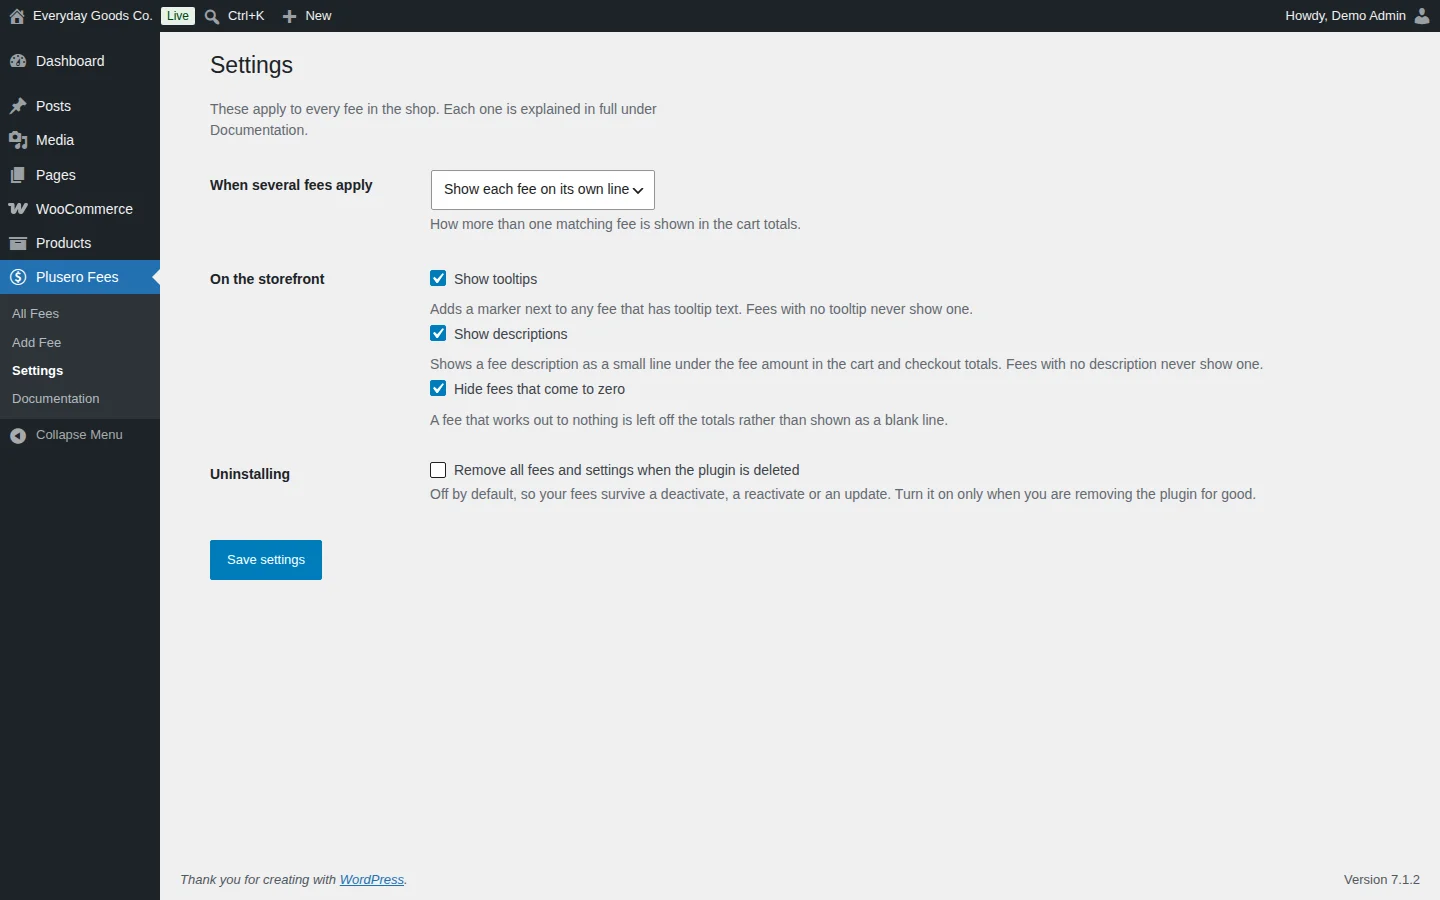
Task: Click the Save settings button
Action: 266,560
